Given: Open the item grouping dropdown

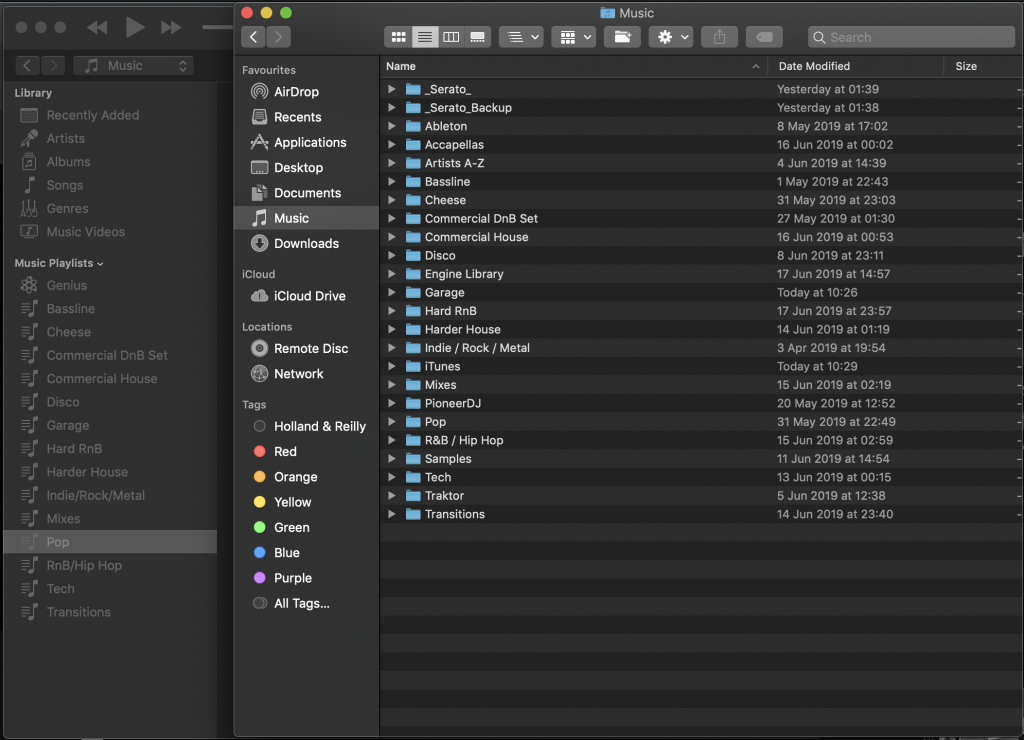Looking at the screenshot, I should click(x=520, y=36).
